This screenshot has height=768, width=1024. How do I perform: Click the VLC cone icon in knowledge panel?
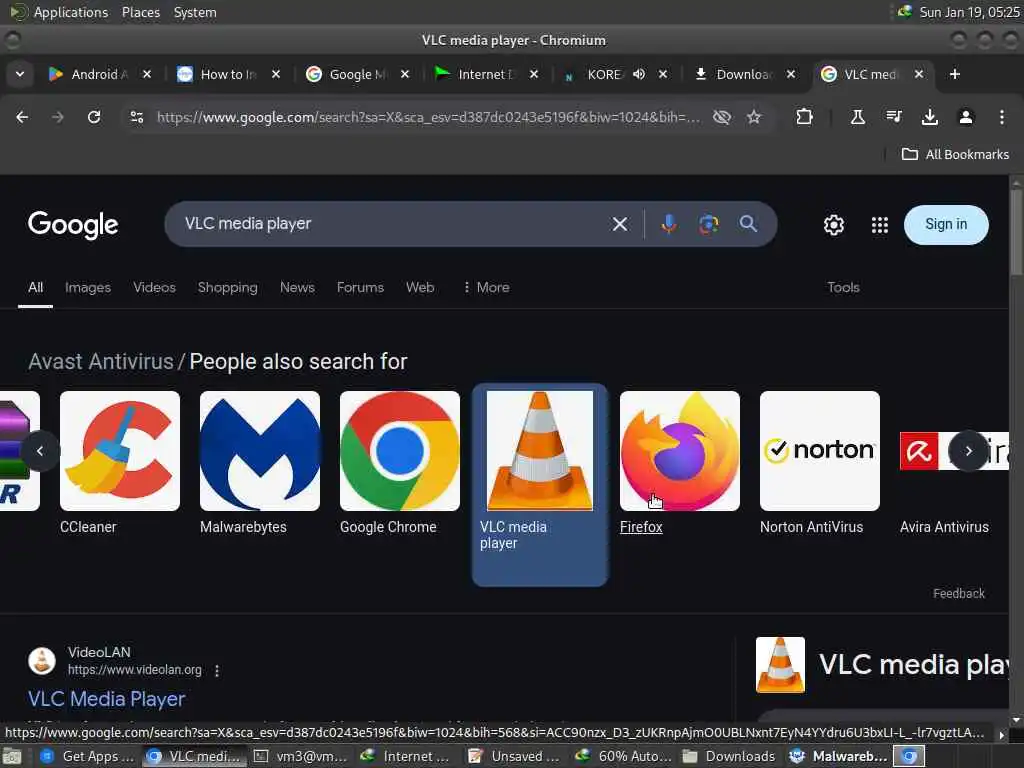[x=780, y=665]
